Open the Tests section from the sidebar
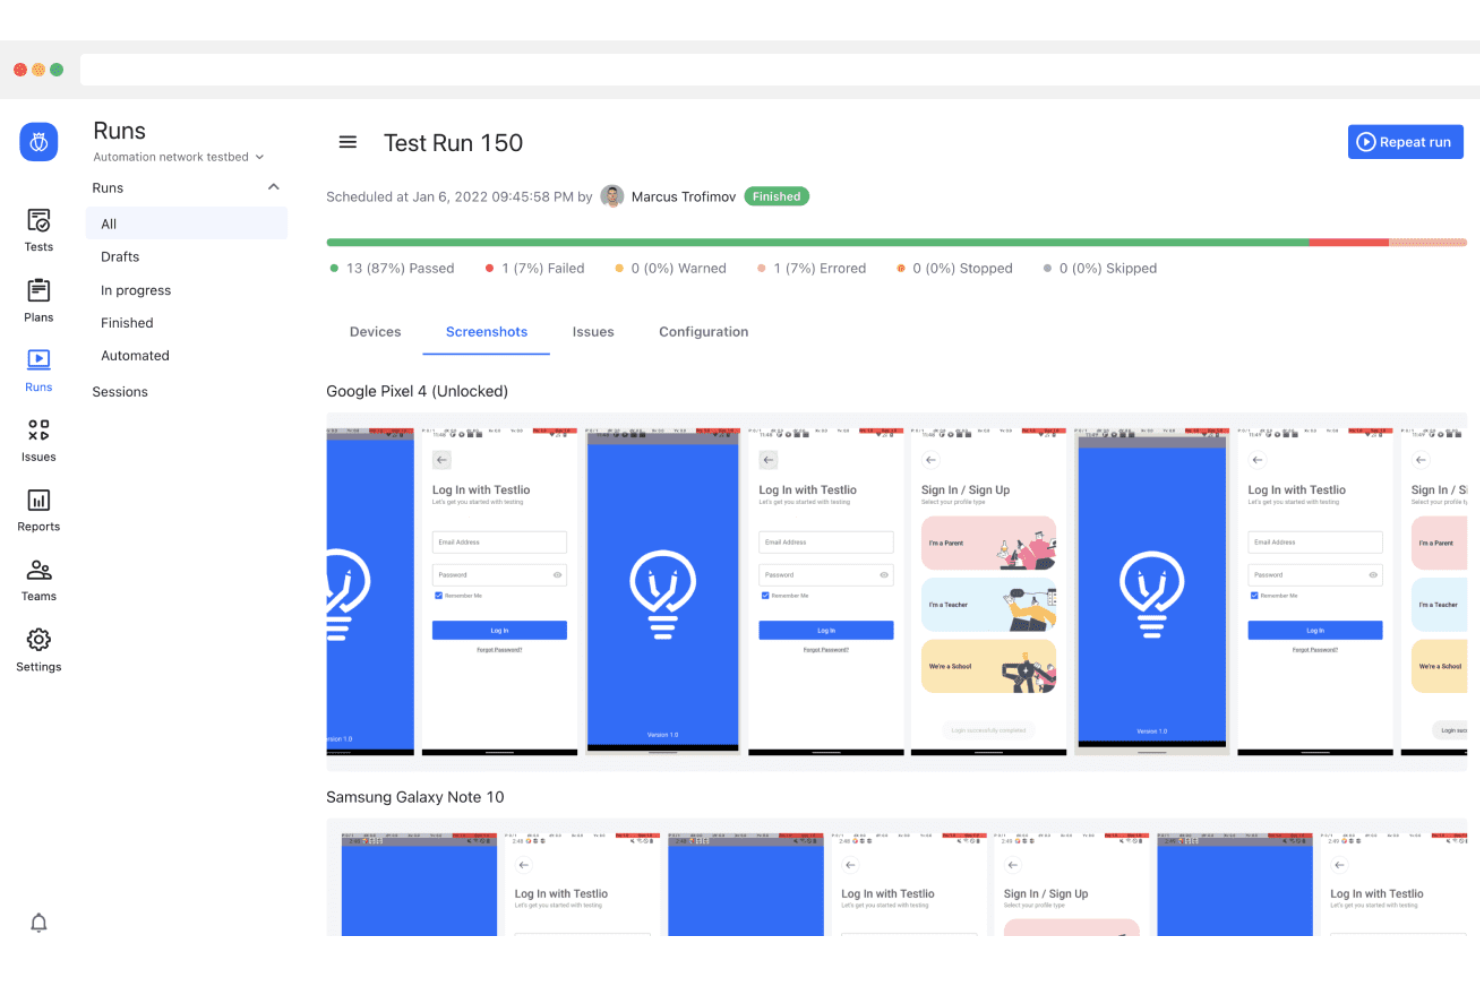This screenshot has height=987, width=1480. (x=38, y=229)
